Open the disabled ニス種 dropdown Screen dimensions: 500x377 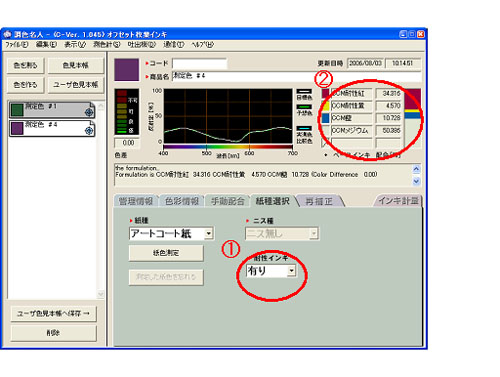[x=313, y=234]
